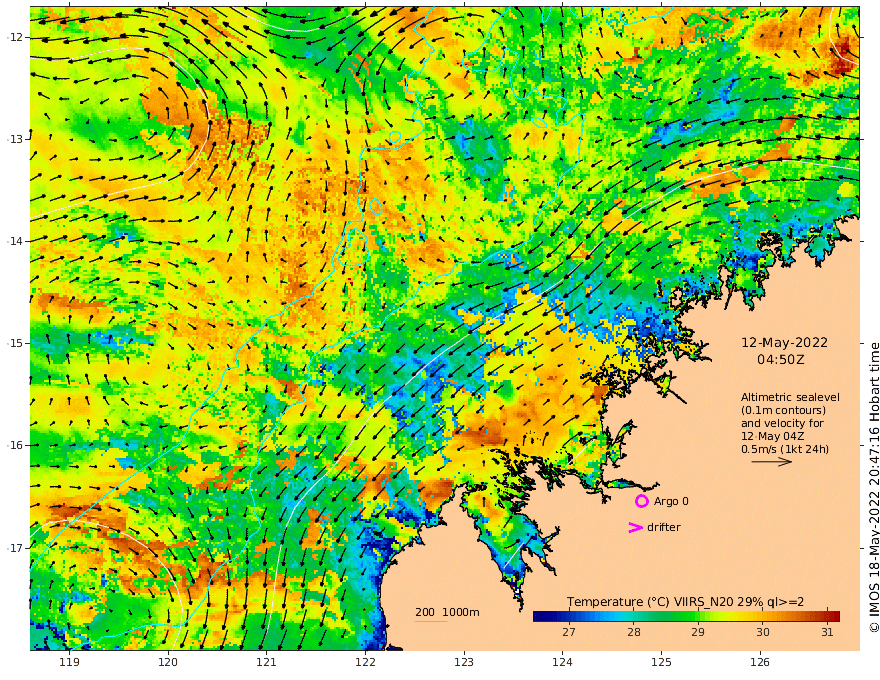The height and width of the screenshot is (680, 880).
Task: Click the '200 1000m' depth label
Action: click(447, 612)
